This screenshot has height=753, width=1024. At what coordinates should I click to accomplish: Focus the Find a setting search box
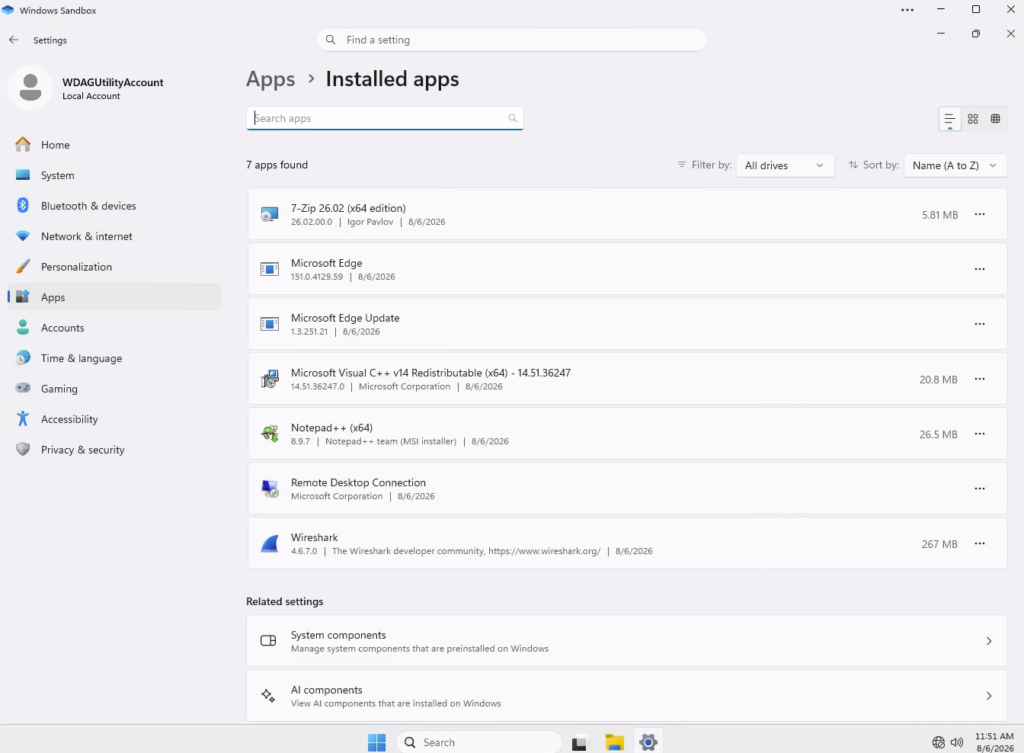pyautogui.click(x=511, y=40)
